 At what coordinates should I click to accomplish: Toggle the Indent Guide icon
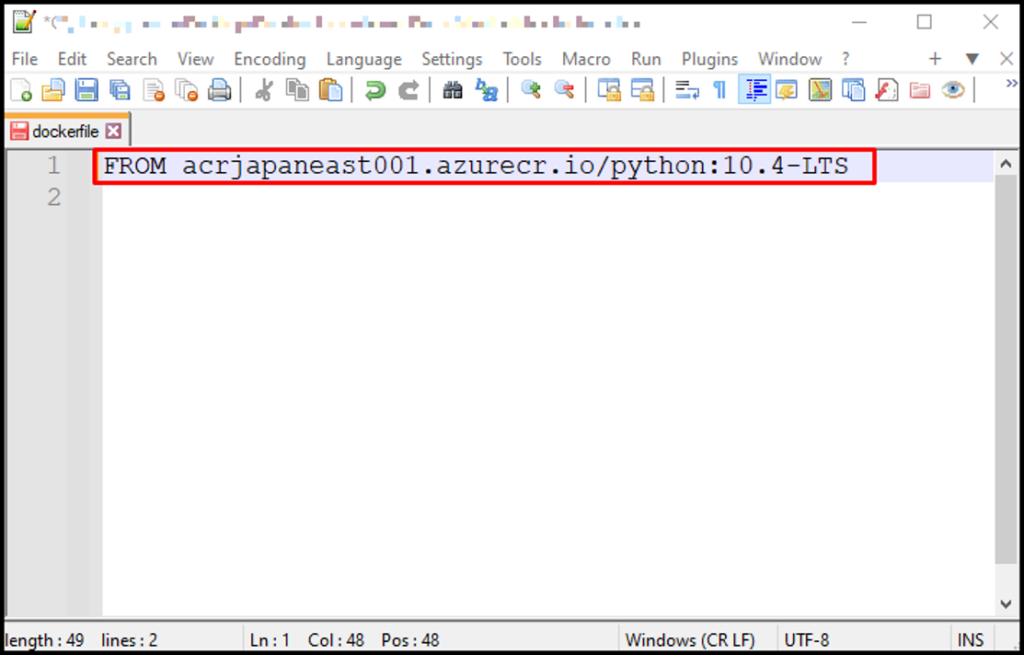pos(754,90)
